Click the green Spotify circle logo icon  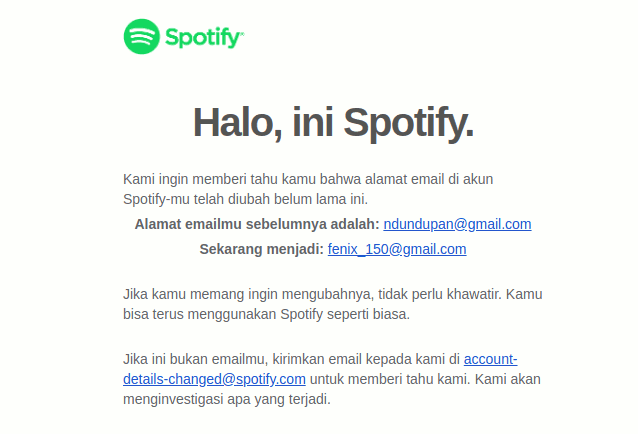[x=142, y=36]
